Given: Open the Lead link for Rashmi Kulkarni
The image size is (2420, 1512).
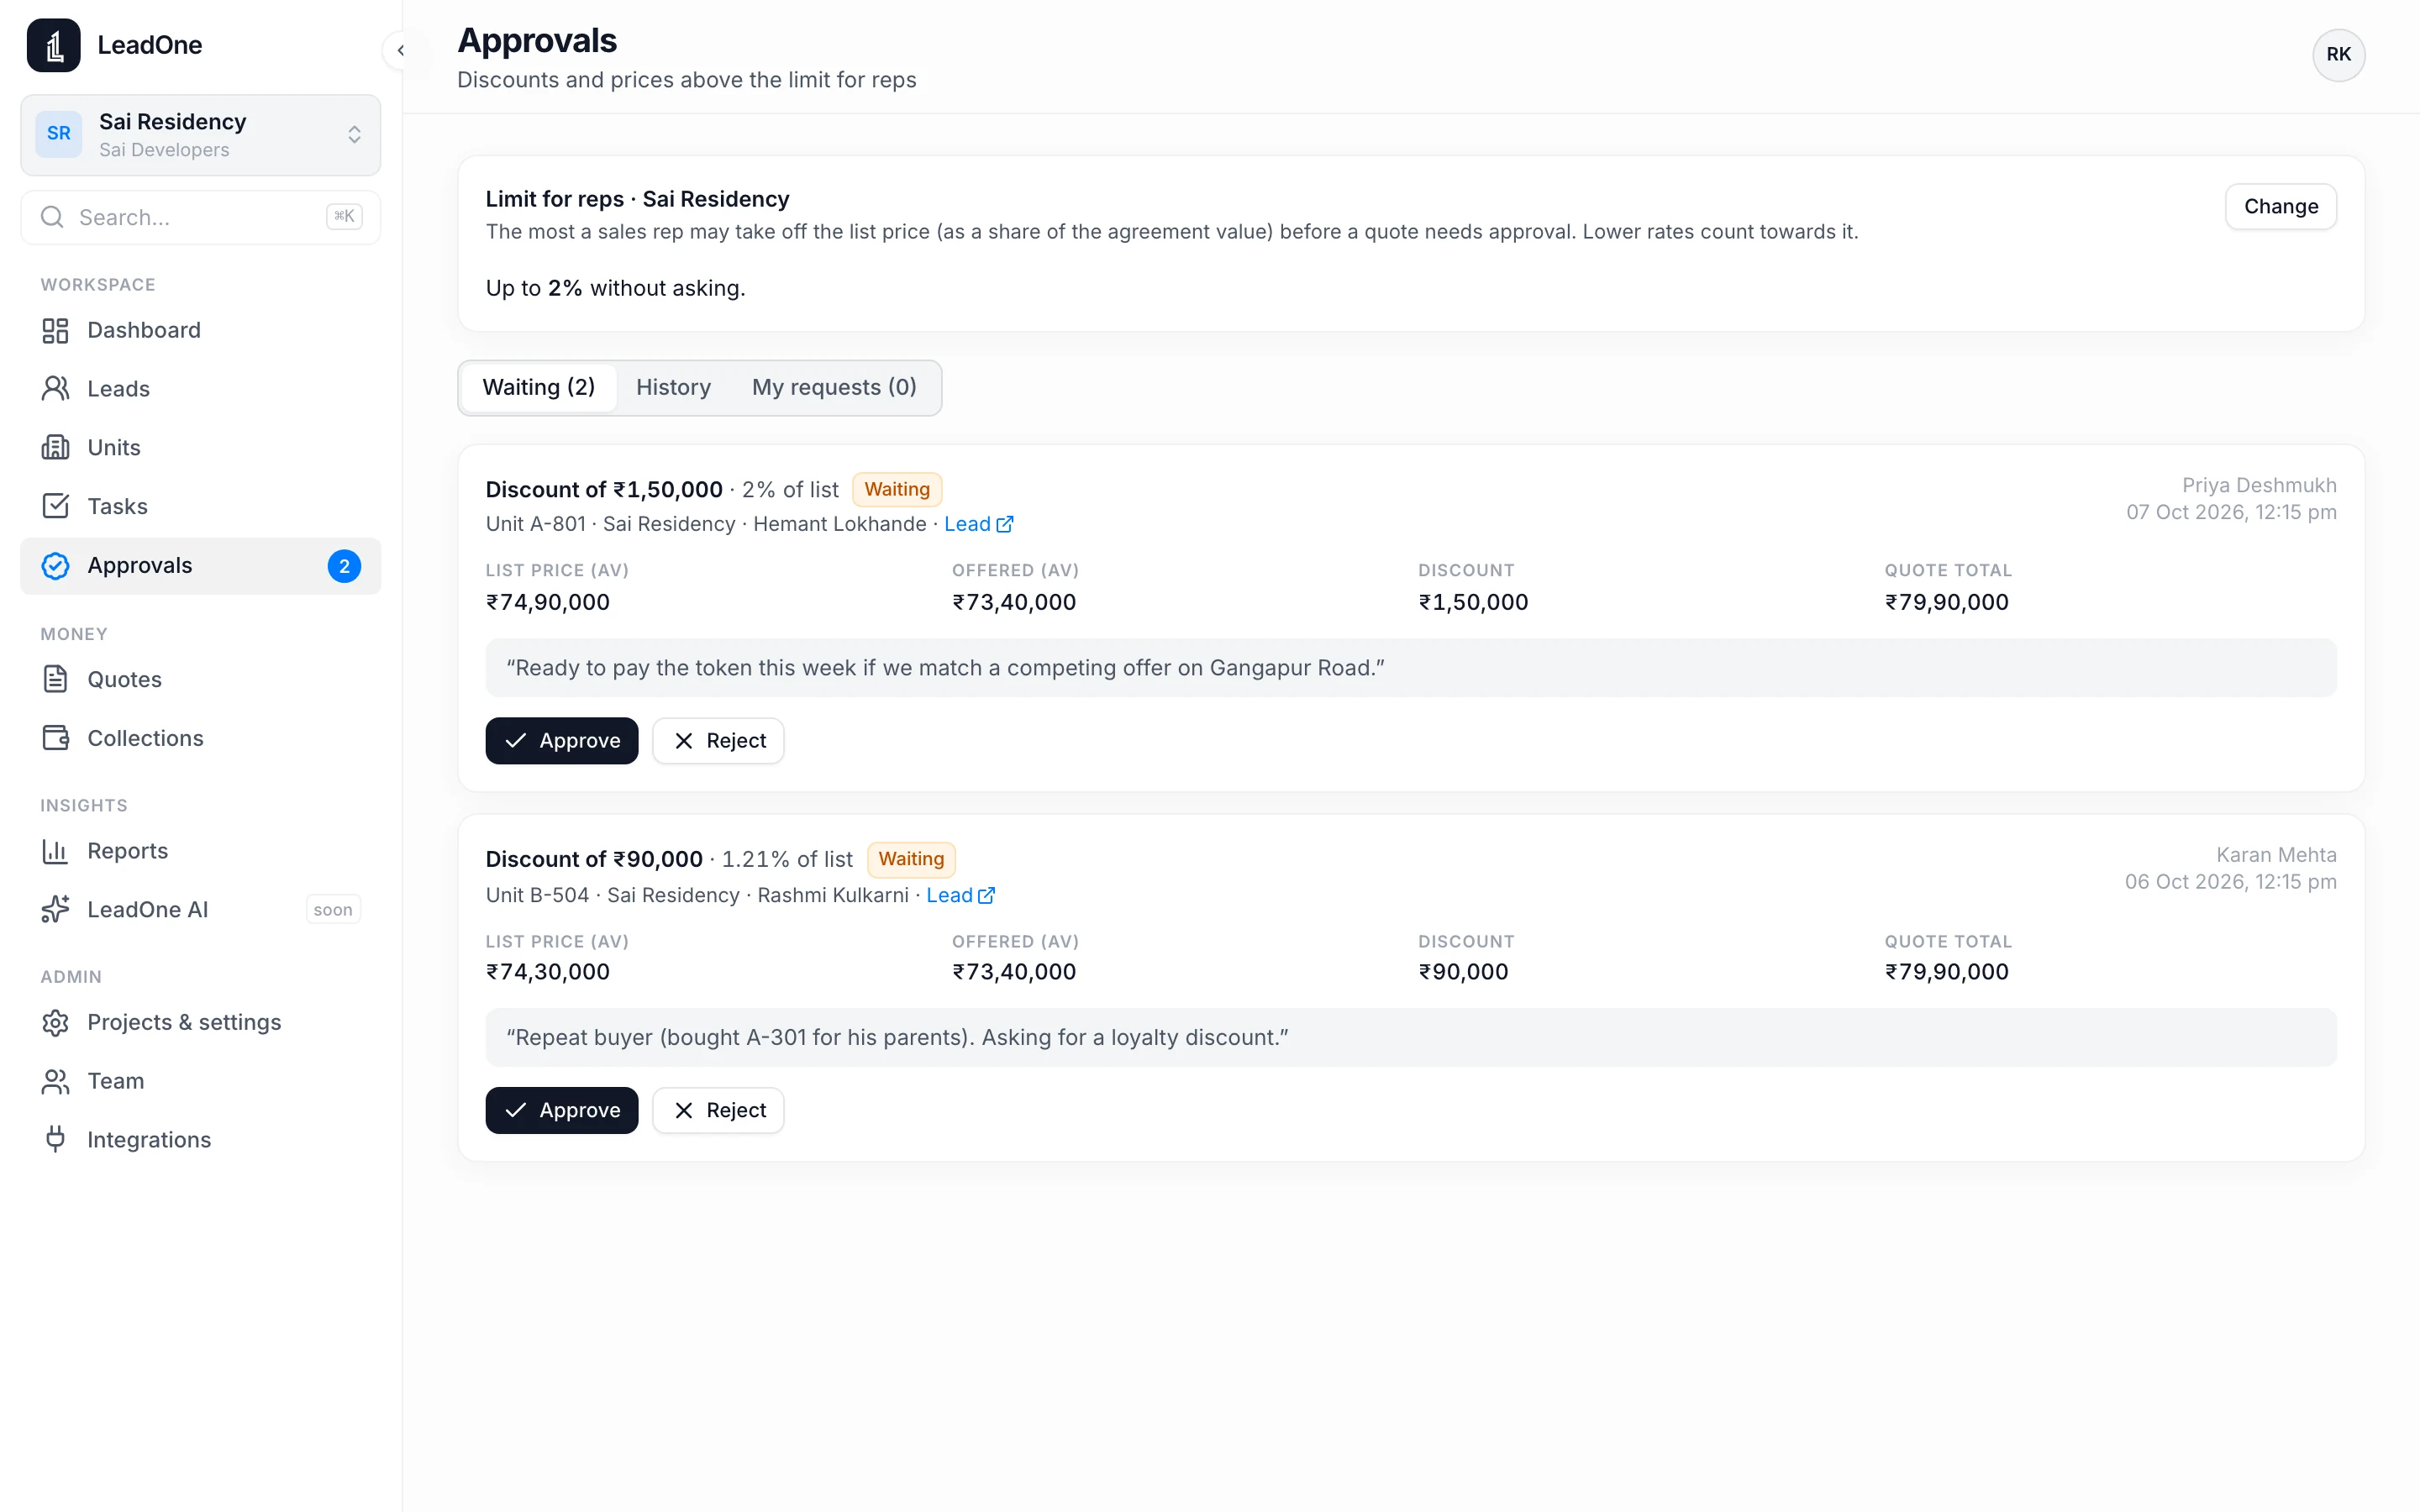Looking at the screenshot, I should point(960,895).
